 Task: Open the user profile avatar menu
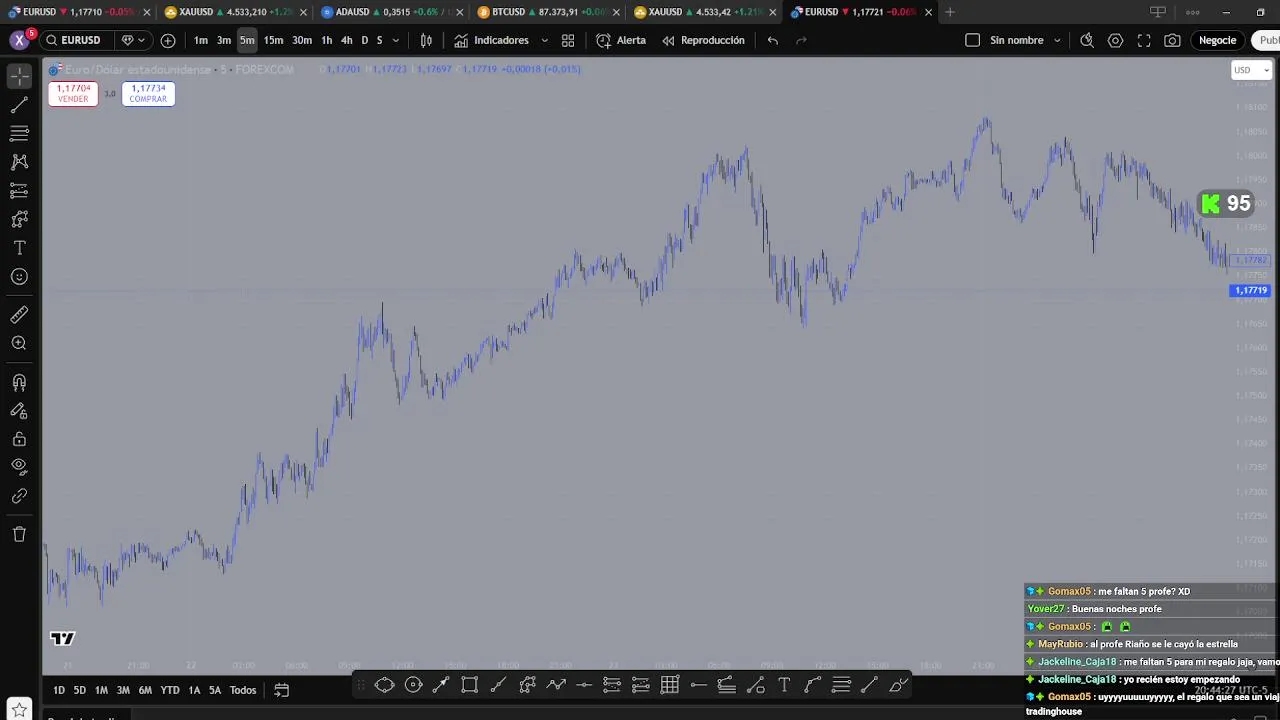click(x=20, y=40)
